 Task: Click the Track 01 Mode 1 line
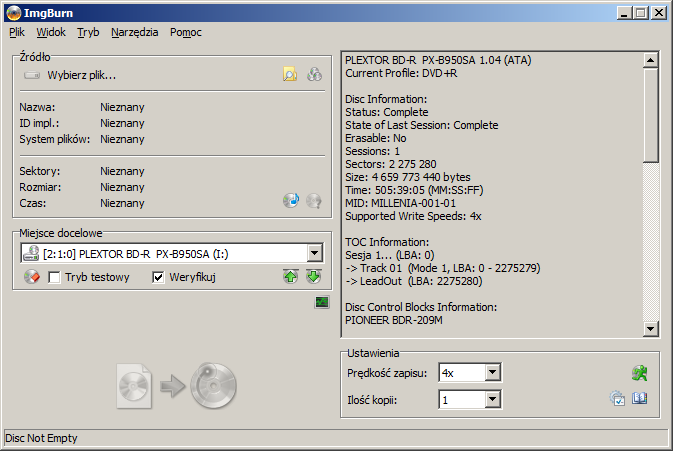[443, 268]
